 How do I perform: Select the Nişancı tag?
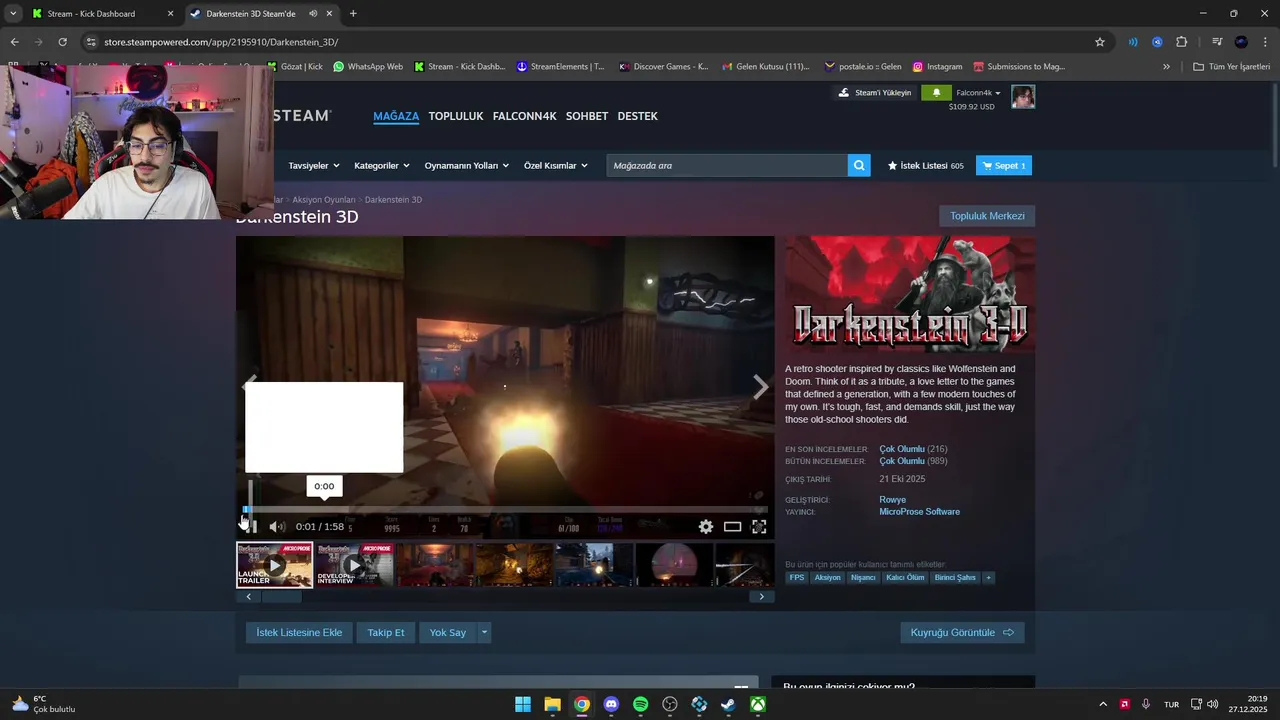coord(862,578)
